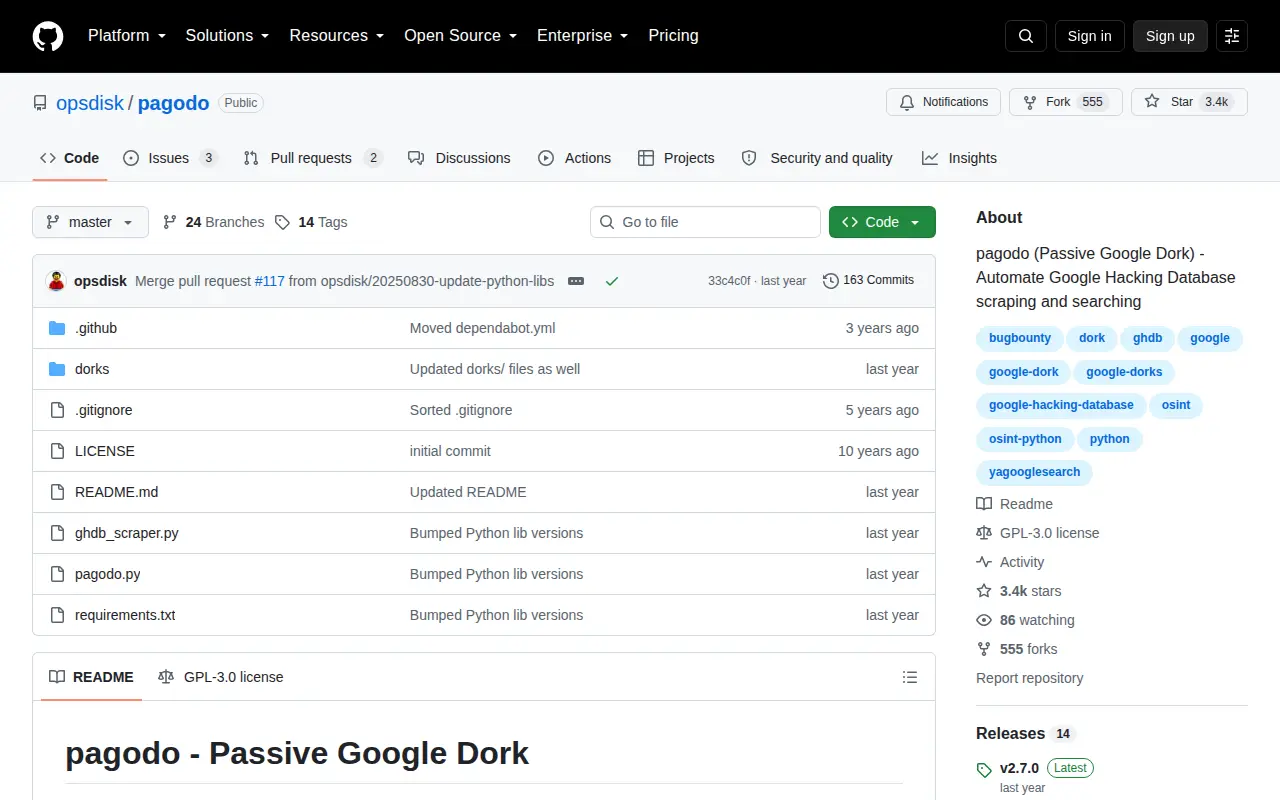Click the bugbounty topic tag

[1020, 338]
